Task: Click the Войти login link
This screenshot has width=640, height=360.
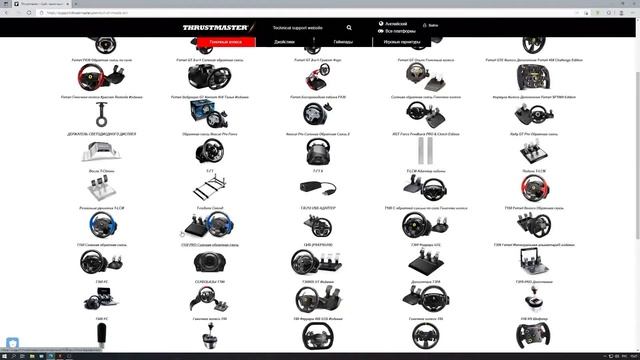Action: tap(431, 25)
